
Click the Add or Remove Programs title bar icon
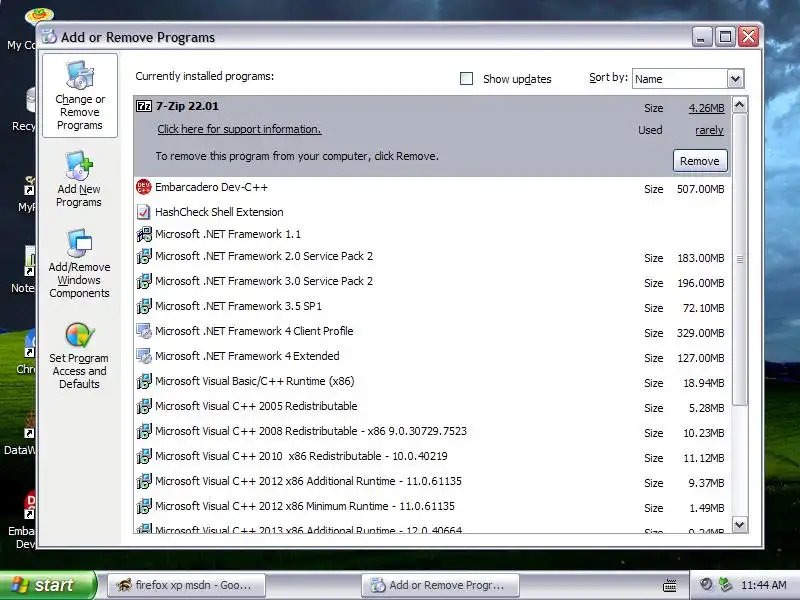pos(49,37)
